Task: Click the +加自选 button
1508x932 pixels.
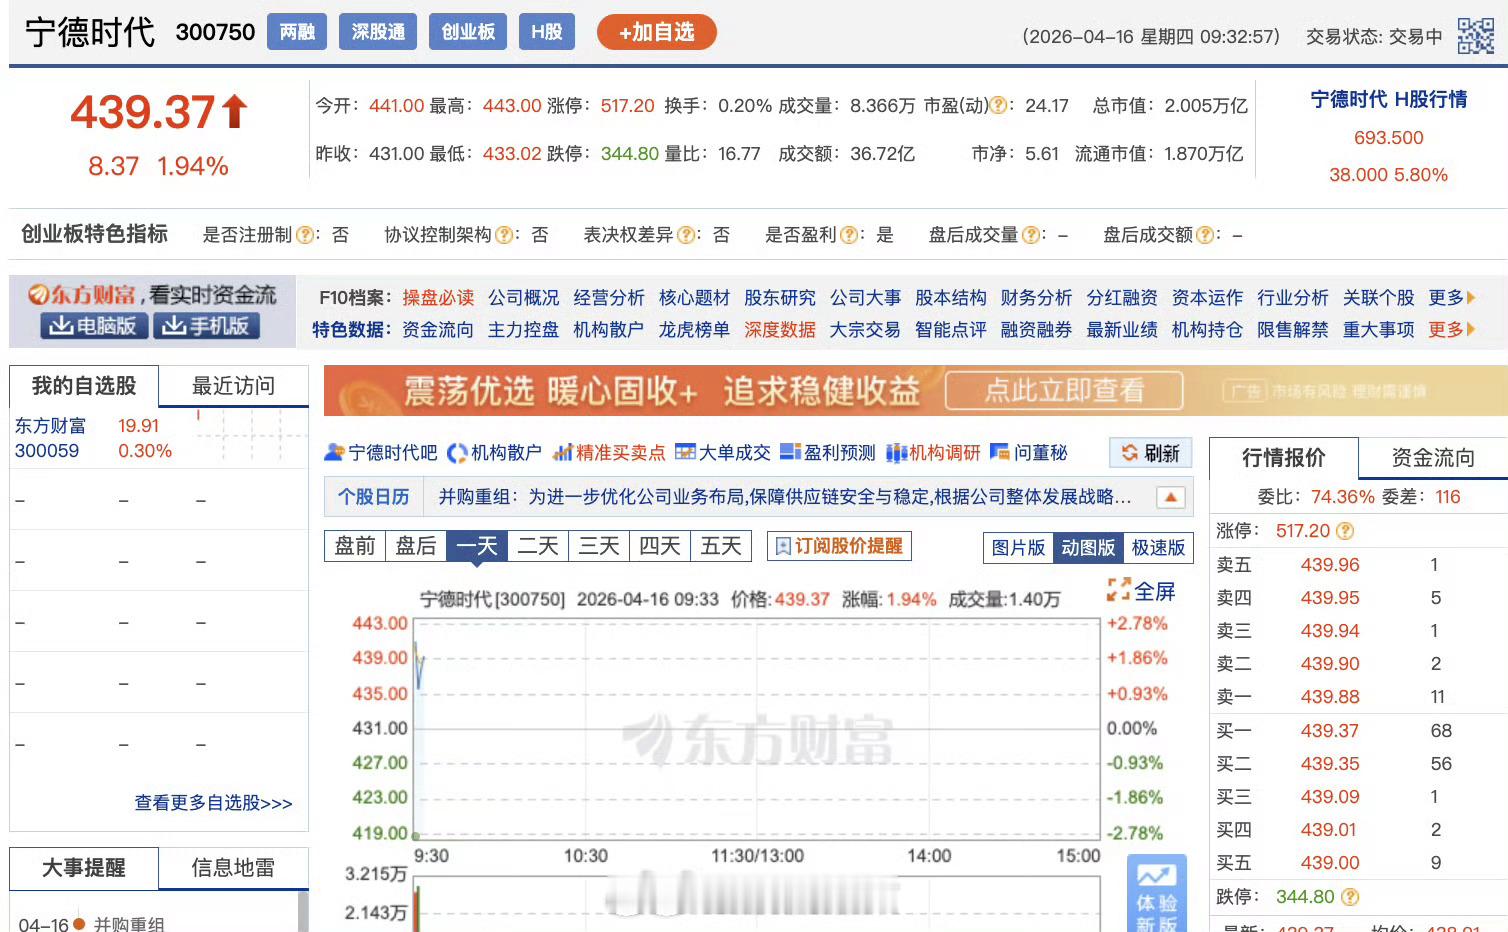Action: click(x=656, y=31)
